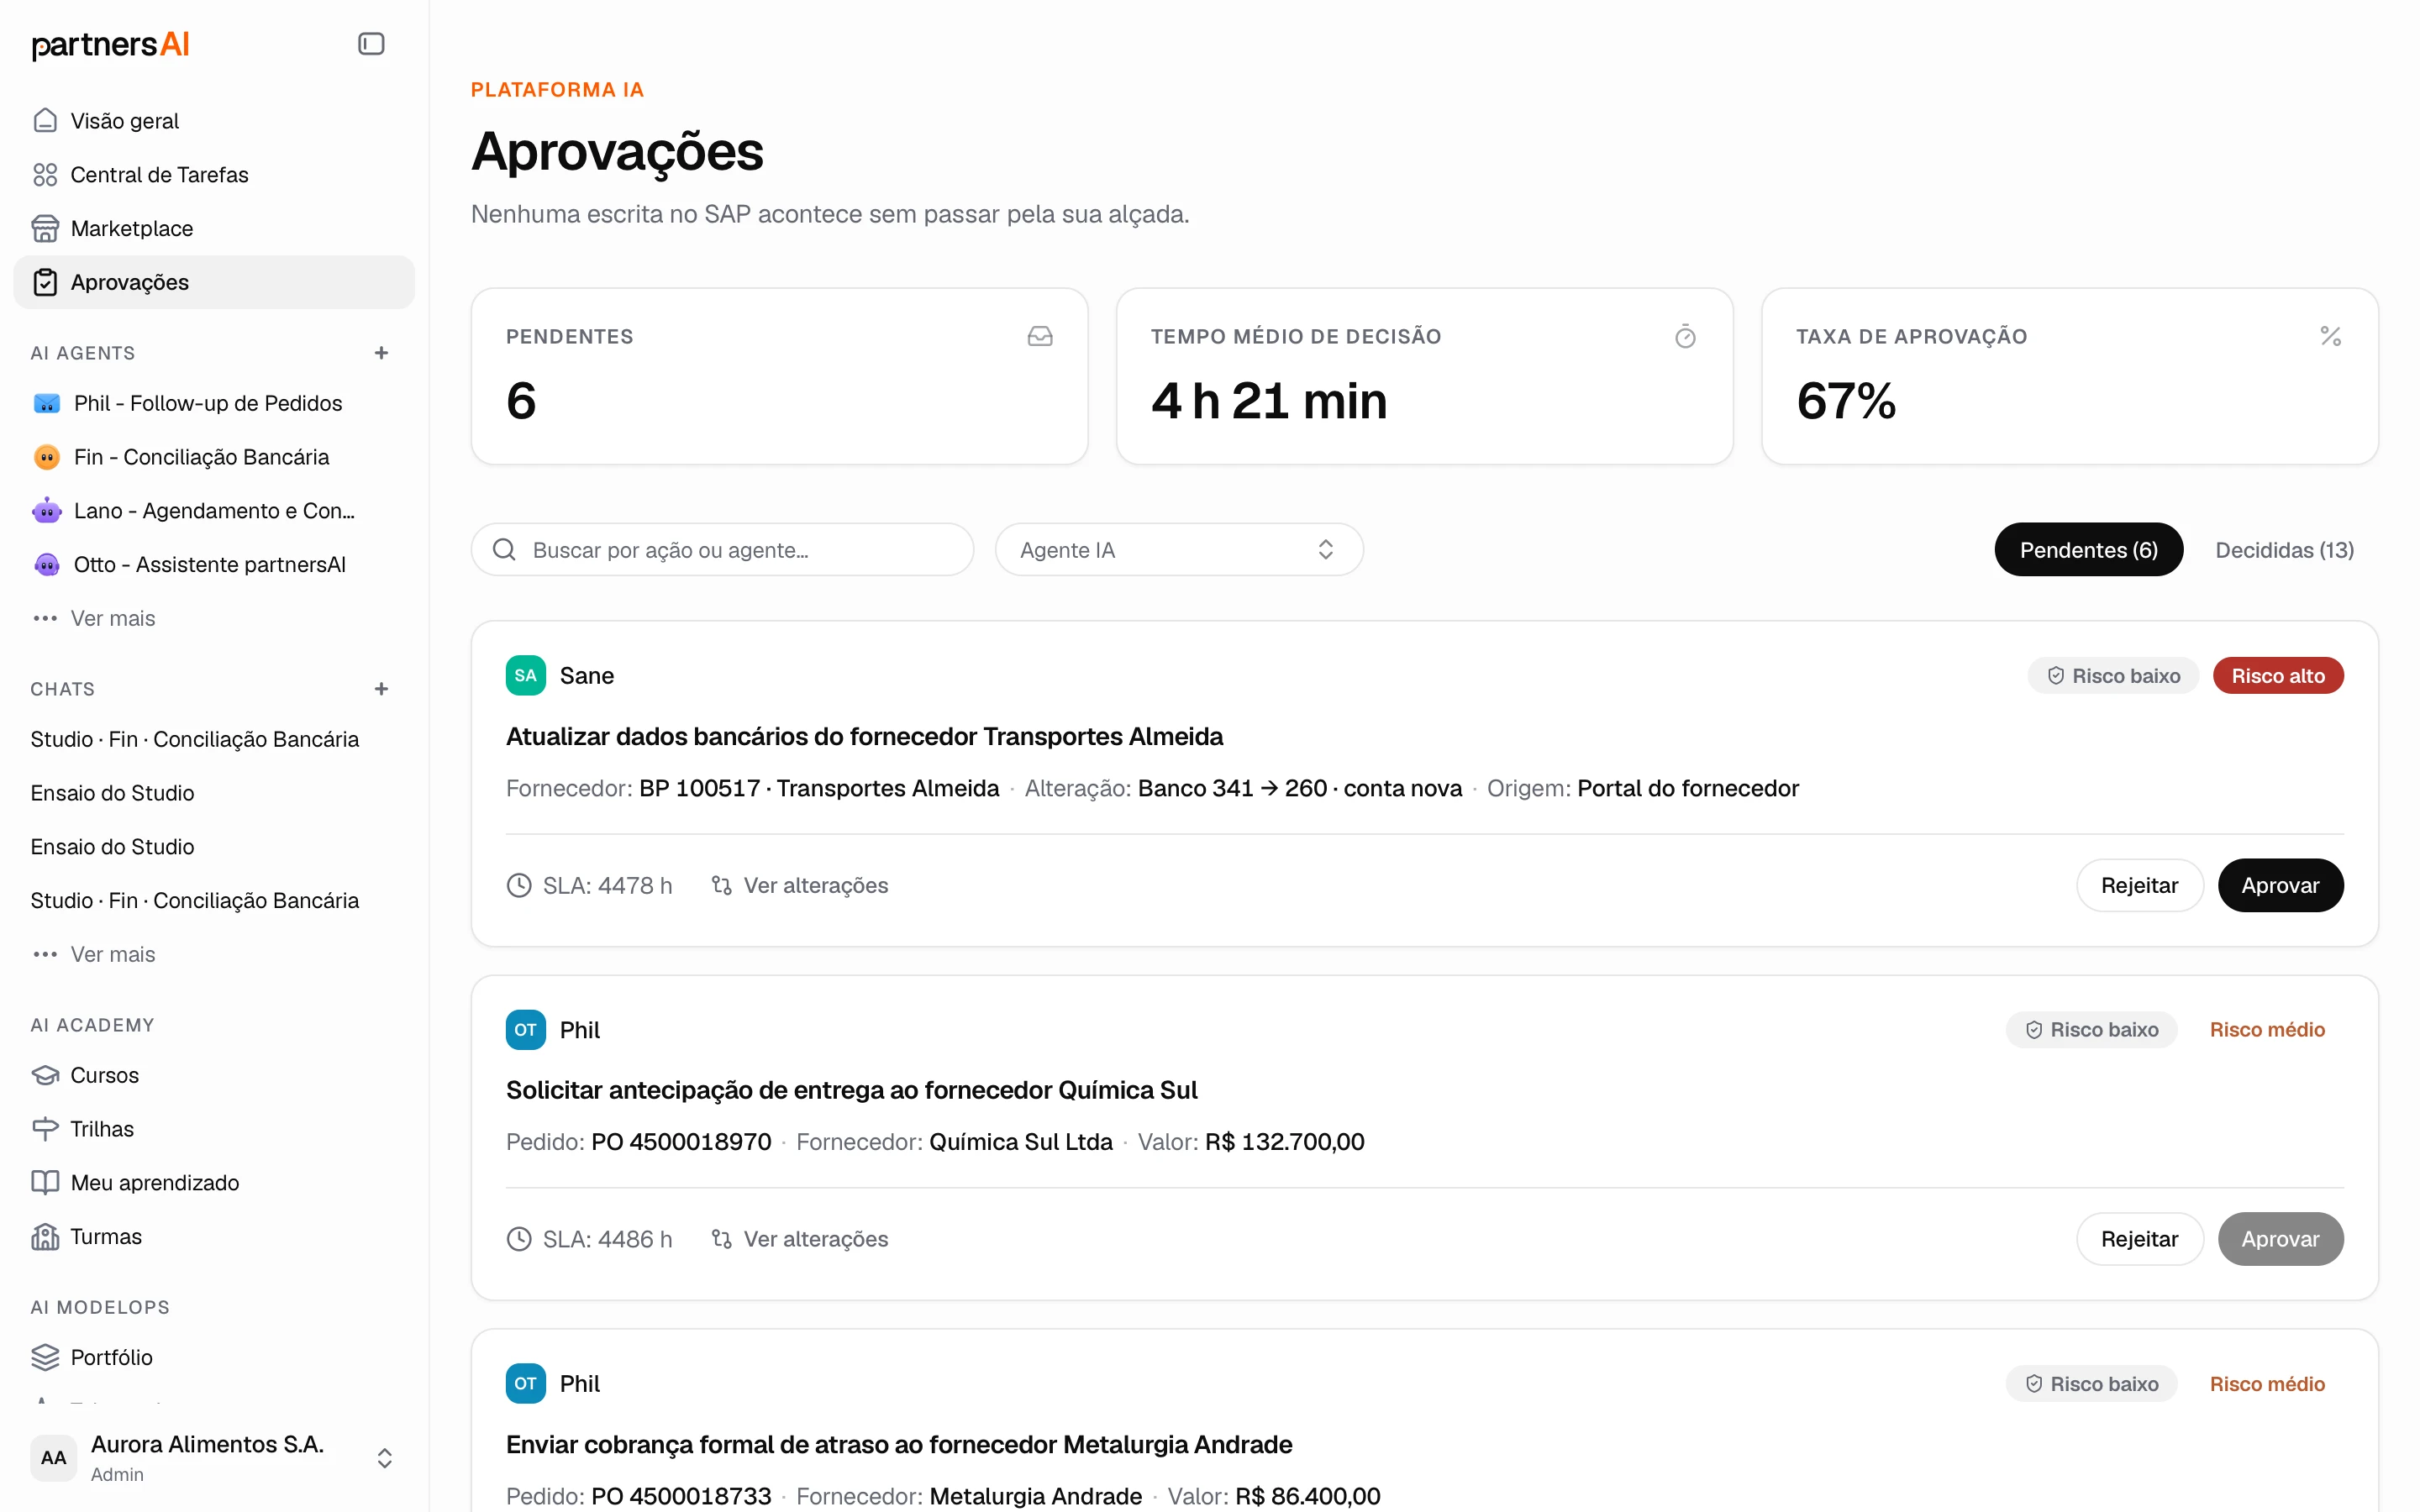Open Meu aprendizado page
The height and width of the screenshot is (1512, 2420).
click(x=214, y=1183)
